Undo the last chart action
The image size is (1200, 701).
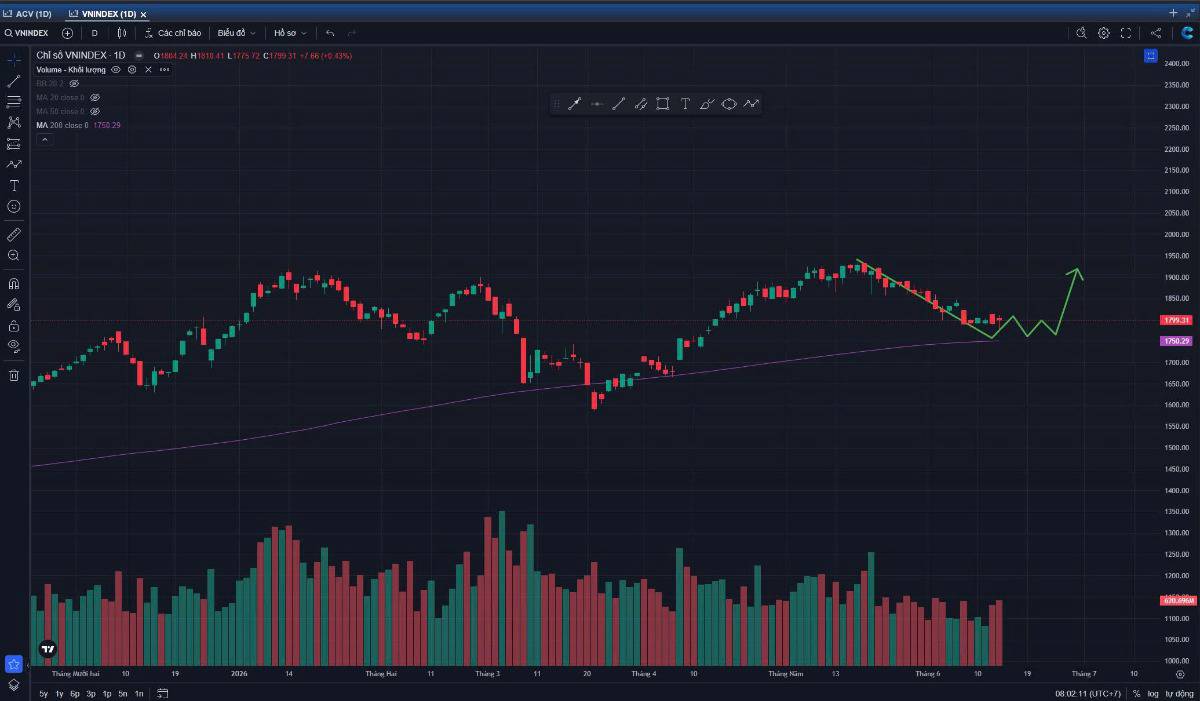[x=330, y=33]
